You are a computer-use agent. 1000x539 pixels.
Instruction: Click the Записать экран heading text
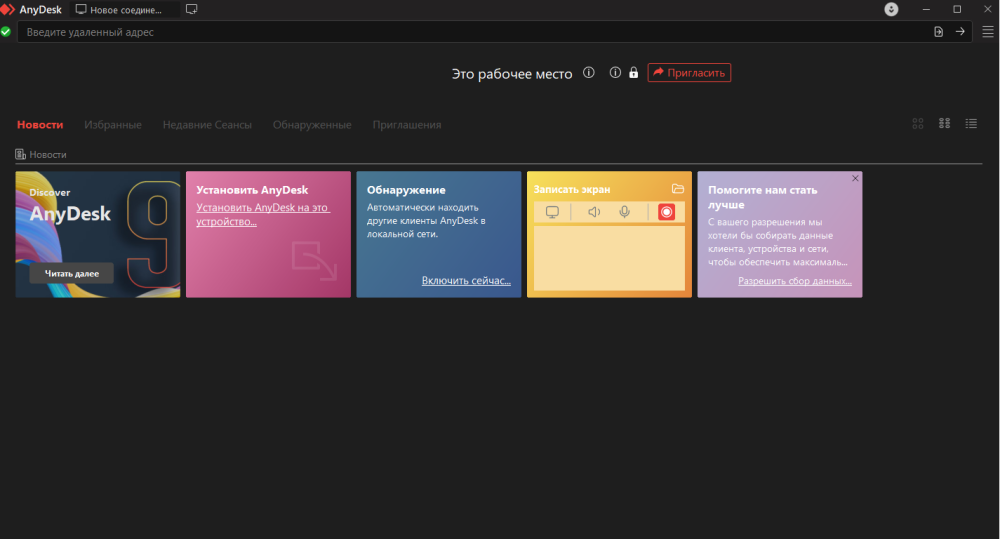(x=572, y=189)
